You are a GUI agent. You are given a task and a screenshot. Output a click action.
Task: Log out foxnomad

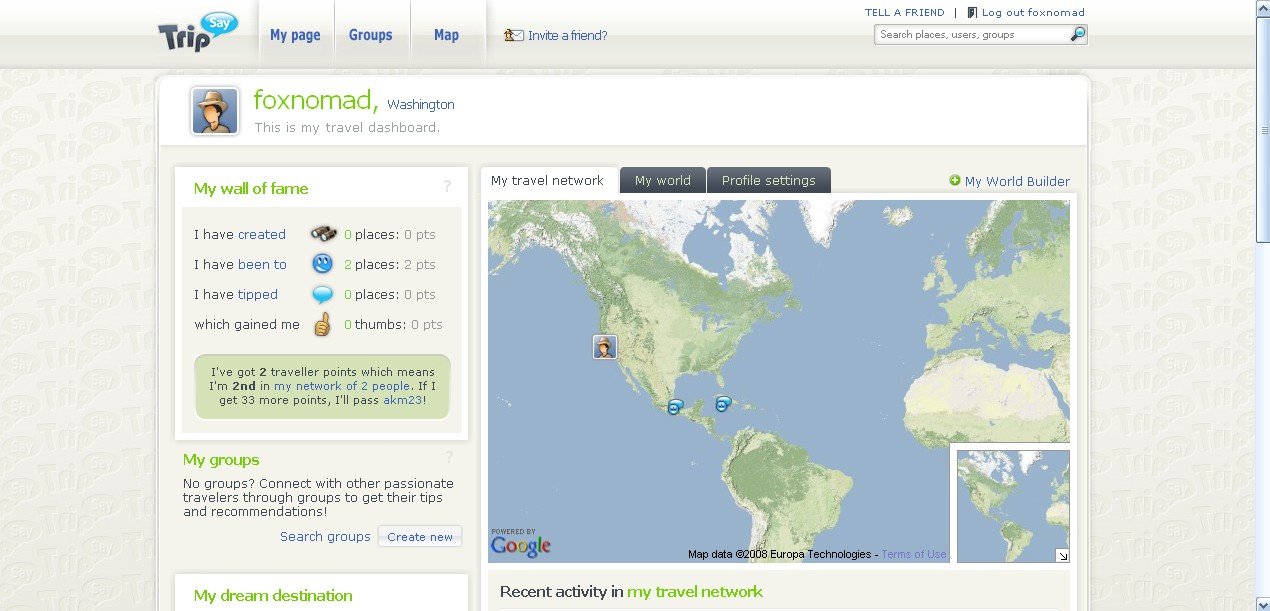tap(1033, 13)
